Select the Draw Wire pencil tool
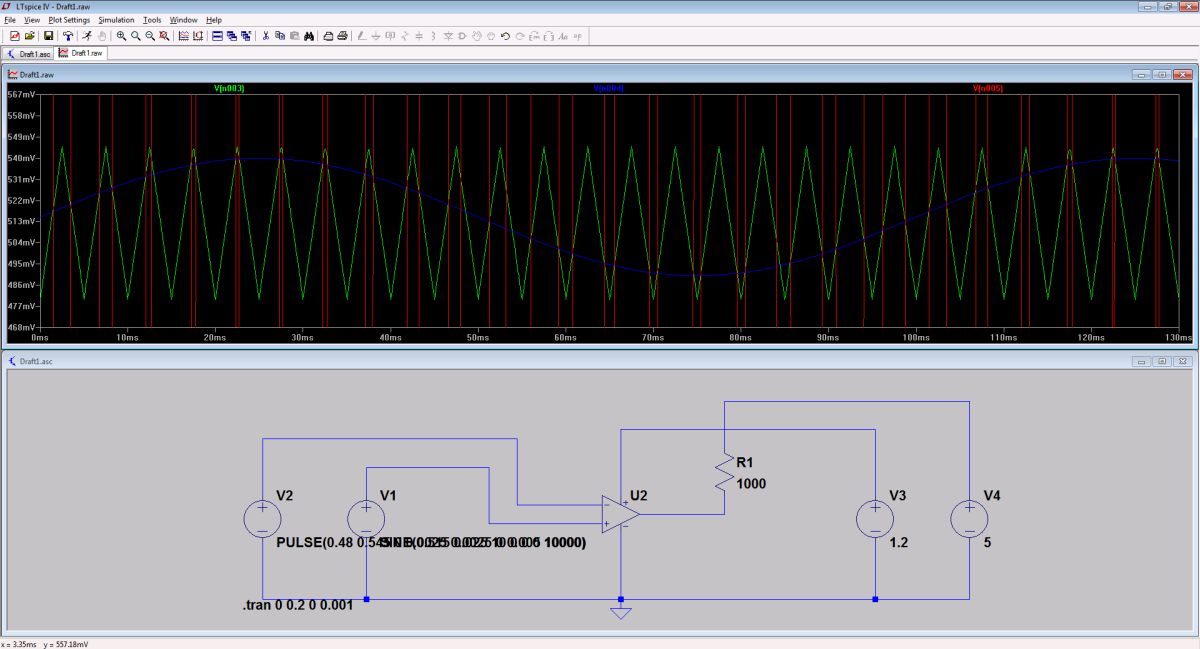1200x649 pixels. [x=361, y=36]
